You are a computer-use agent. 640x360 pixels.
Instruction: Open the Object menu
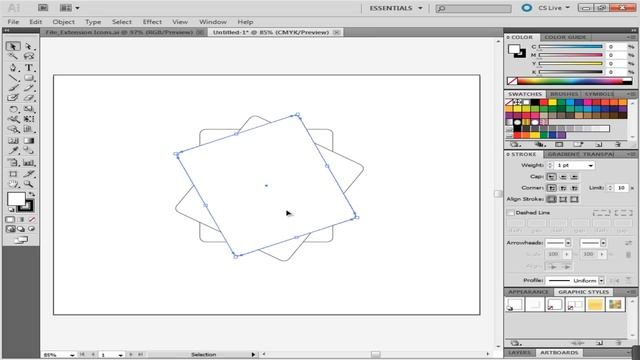pos(63,22)
